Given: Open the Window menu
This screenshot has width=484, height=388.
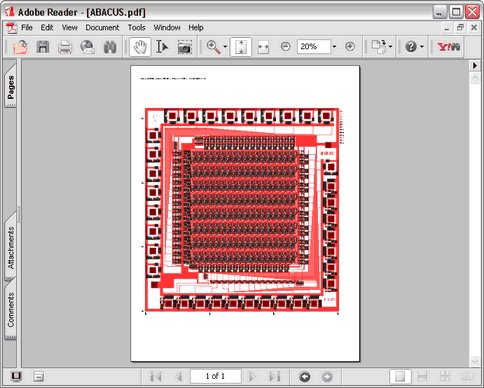Looking at the screenshot, I should click(167, 27).
